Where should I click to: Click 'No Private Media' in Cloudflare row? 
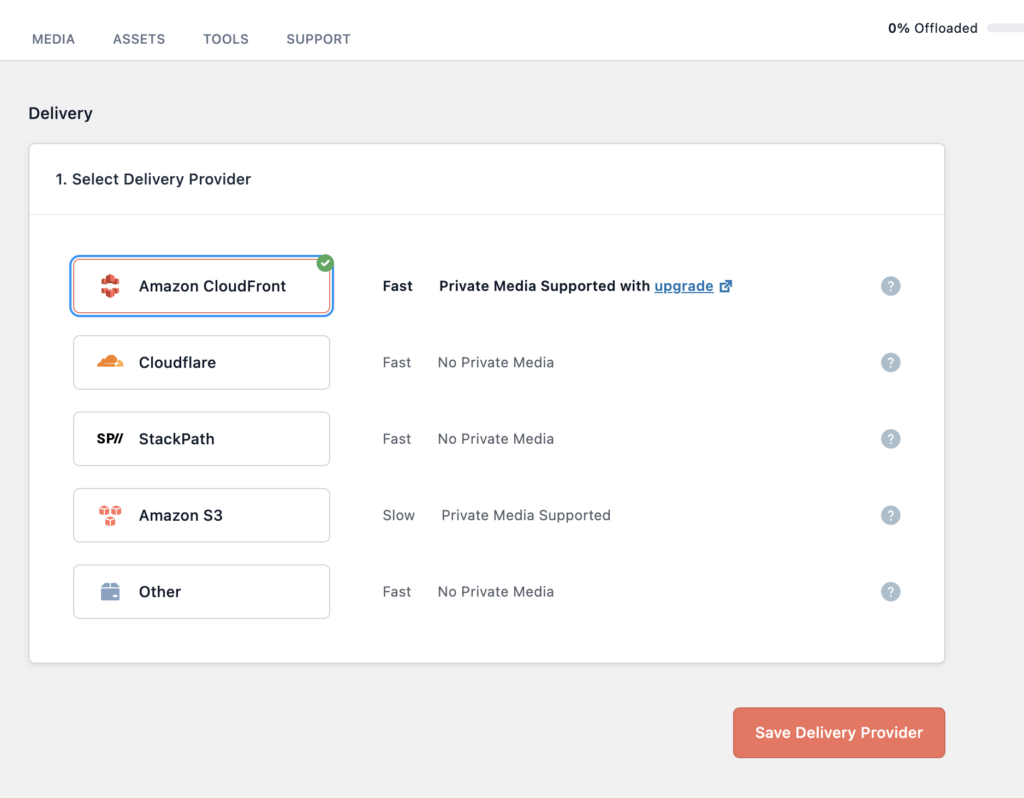pos(496,362)
